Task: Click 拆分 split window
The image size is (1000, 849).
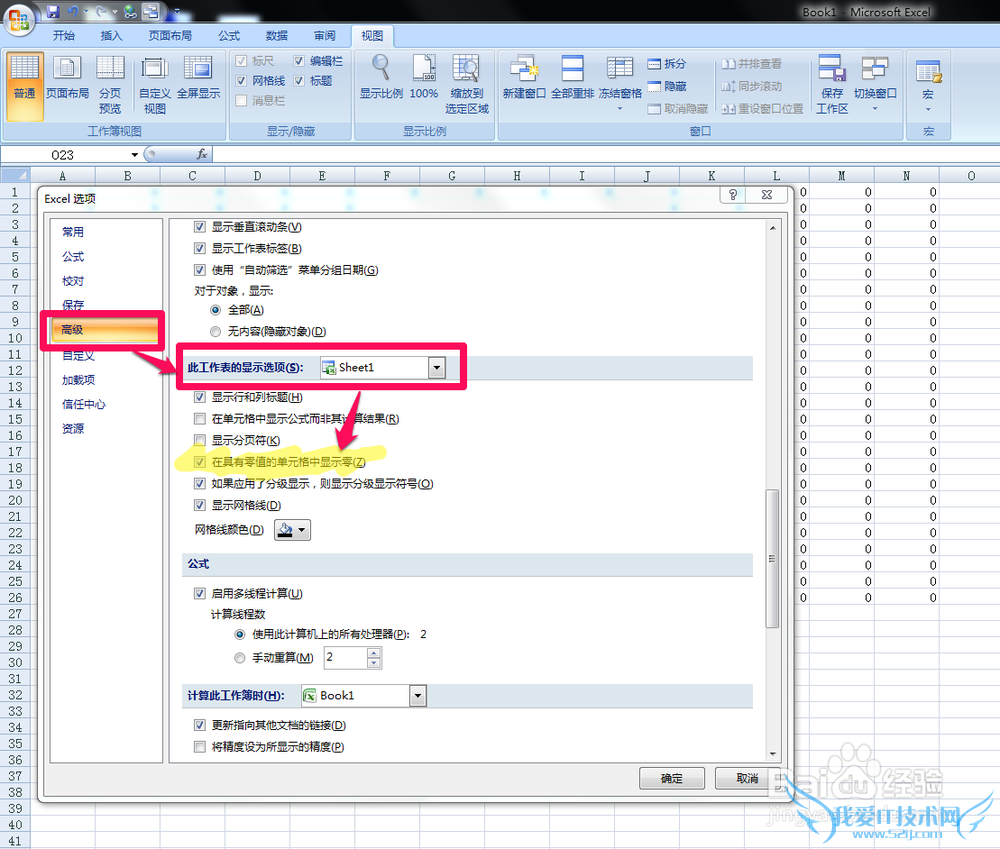Action: tap(667, 64)
